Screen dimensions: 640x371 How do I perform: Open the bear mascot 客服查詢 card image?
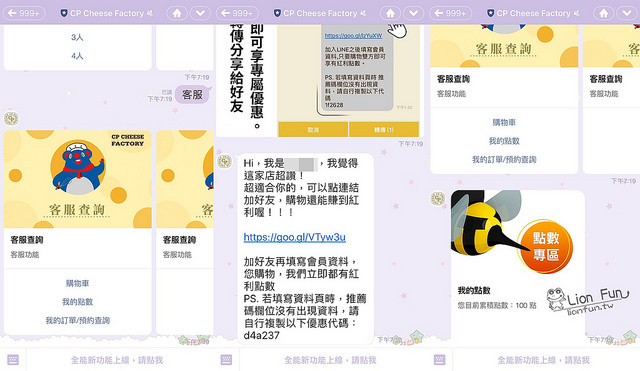point(78,179)
